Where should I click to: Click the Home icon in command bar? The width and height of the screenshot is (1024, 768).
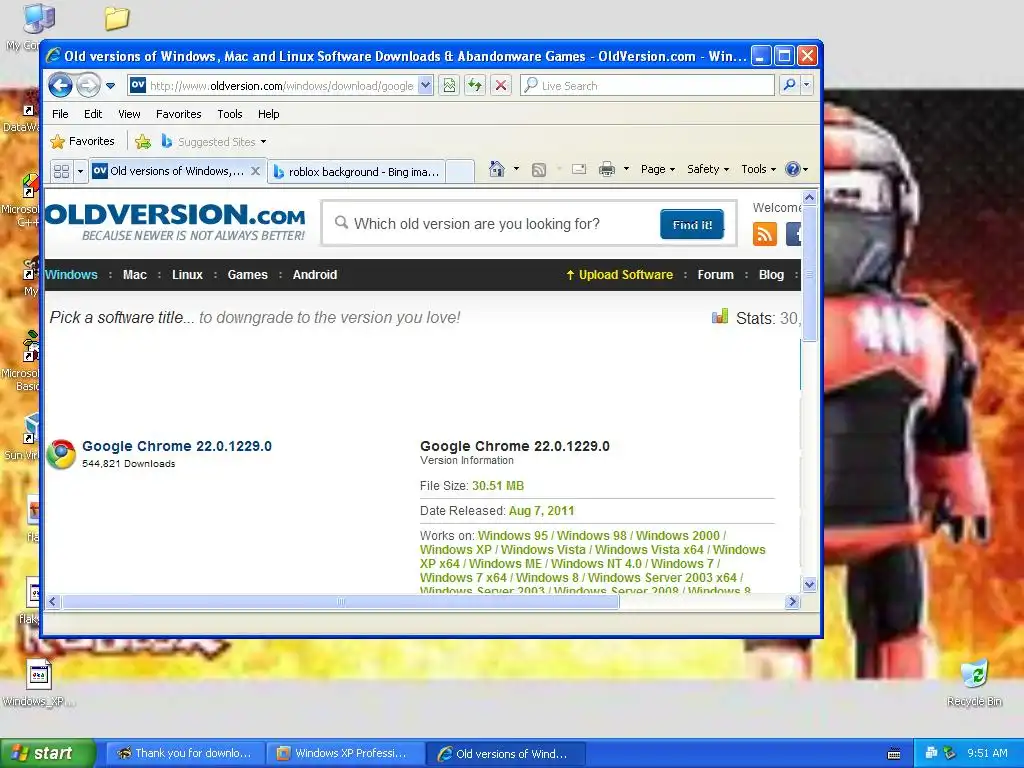click(497, 169)
